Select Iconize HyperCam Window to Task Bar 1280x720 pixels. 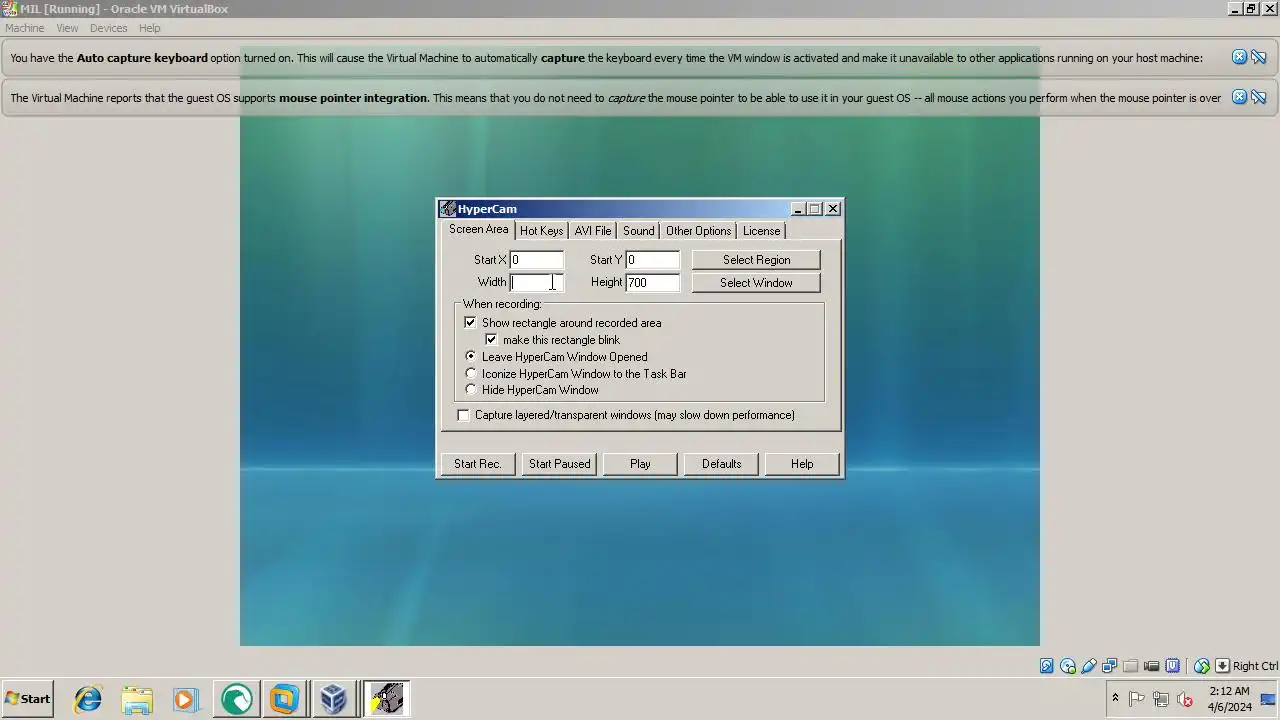(x=471, y=373)
